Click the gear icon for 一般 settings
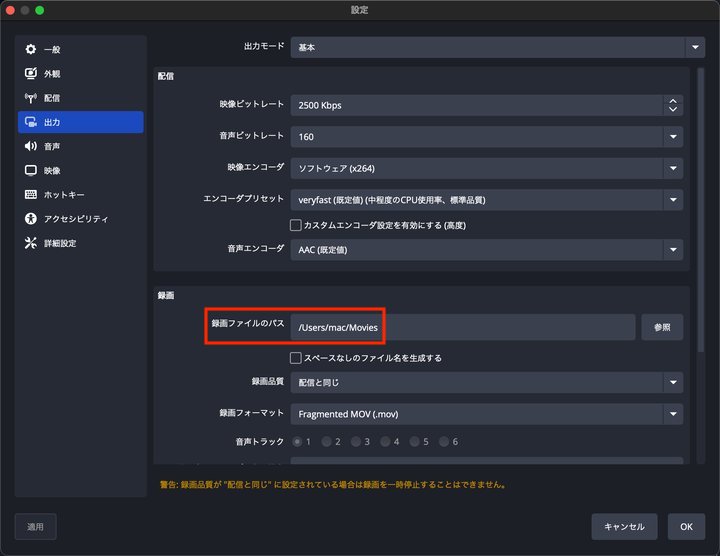Screen dimensions: 720x556 click(x=31, y=50)
